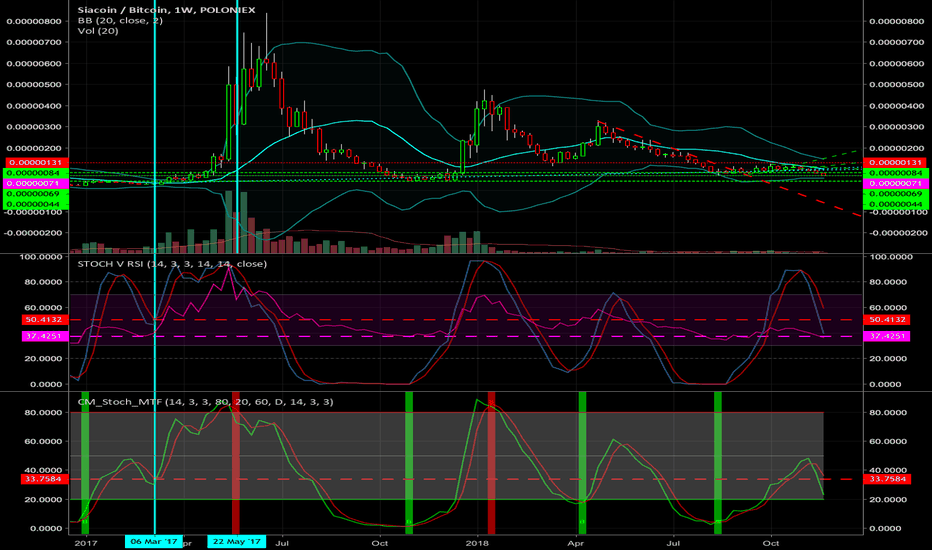Click the 100.0000 tick on left stochastic scale

(41, 257)
